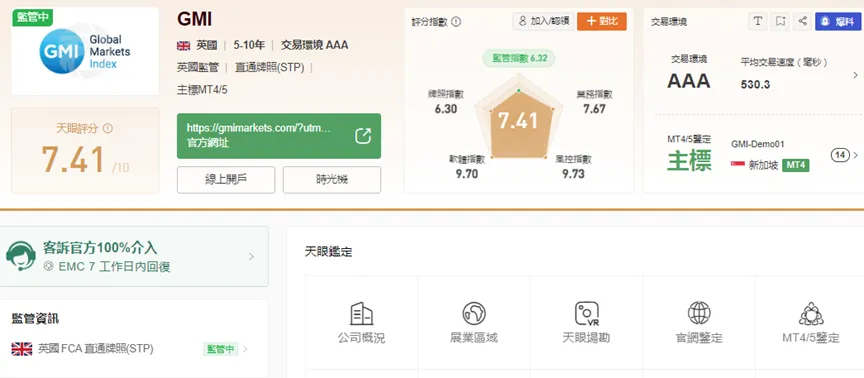Click the 5-10年 tag
864x378 pixels.
[249, 45]
